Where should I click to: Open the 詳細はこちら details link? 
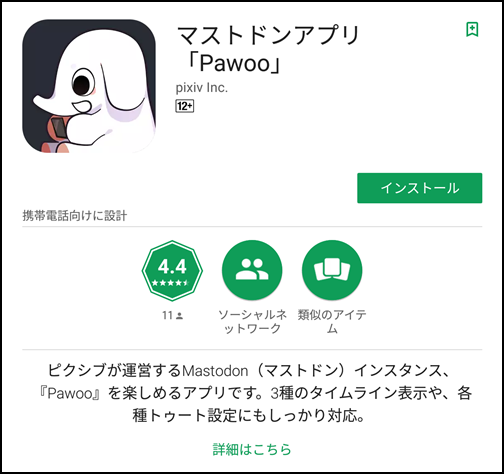click(252, 449)
